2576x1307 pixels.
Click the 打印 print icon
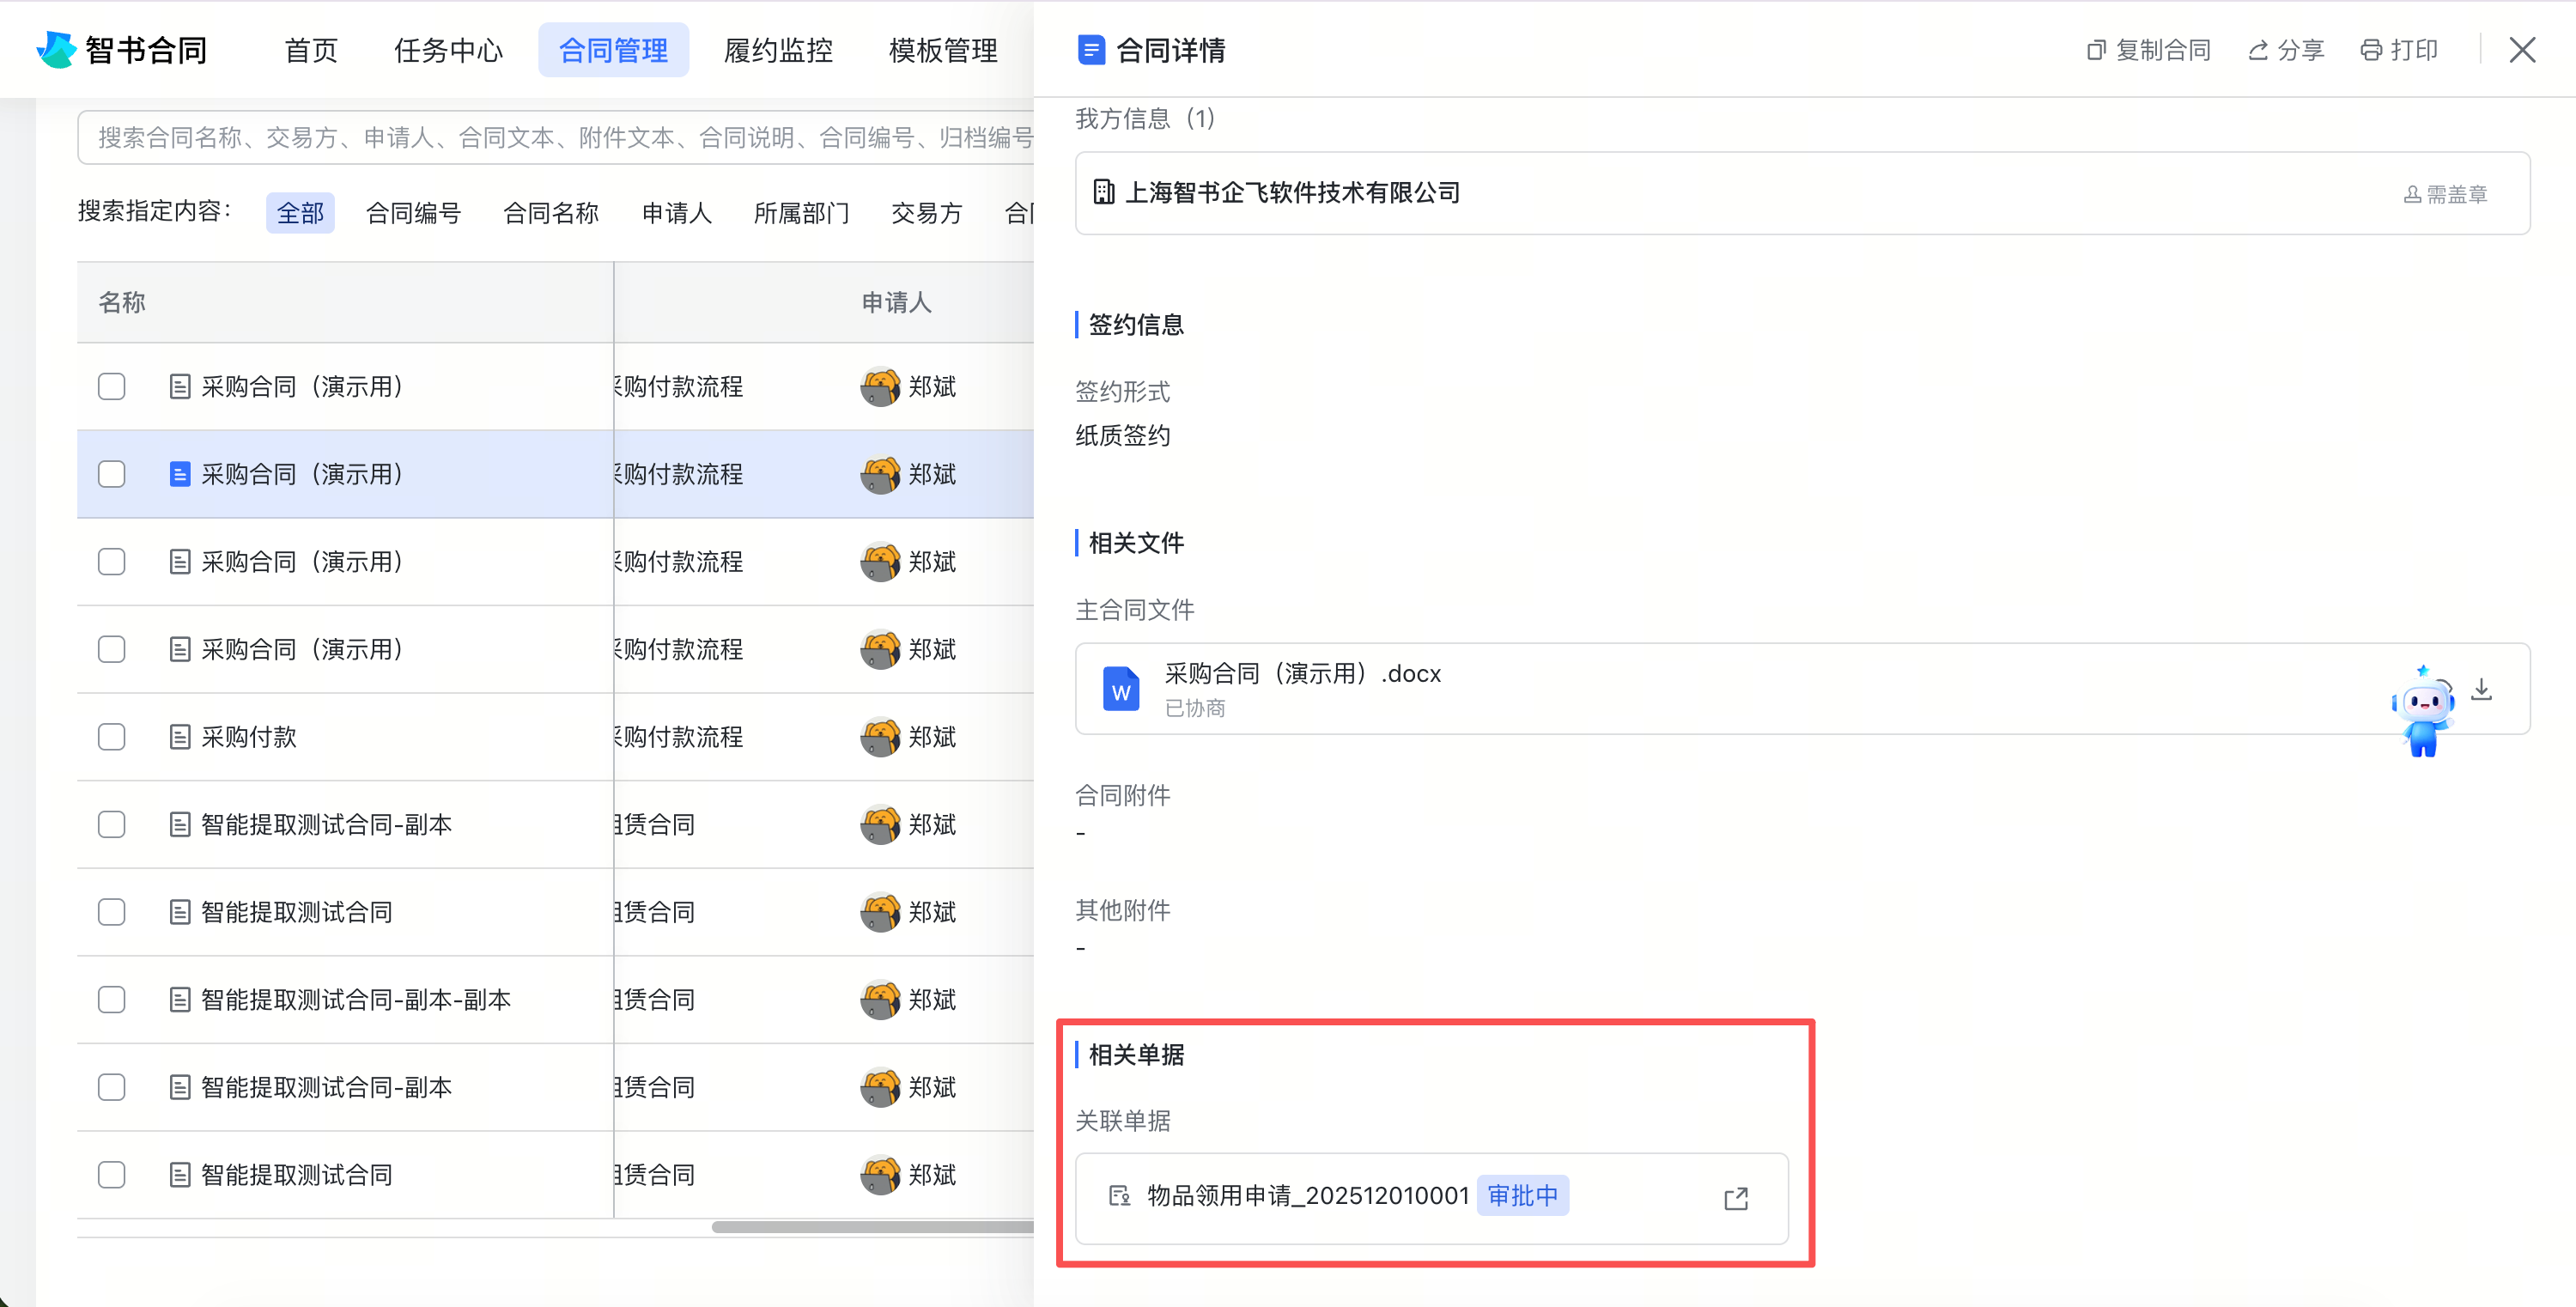coord(2371,49)
